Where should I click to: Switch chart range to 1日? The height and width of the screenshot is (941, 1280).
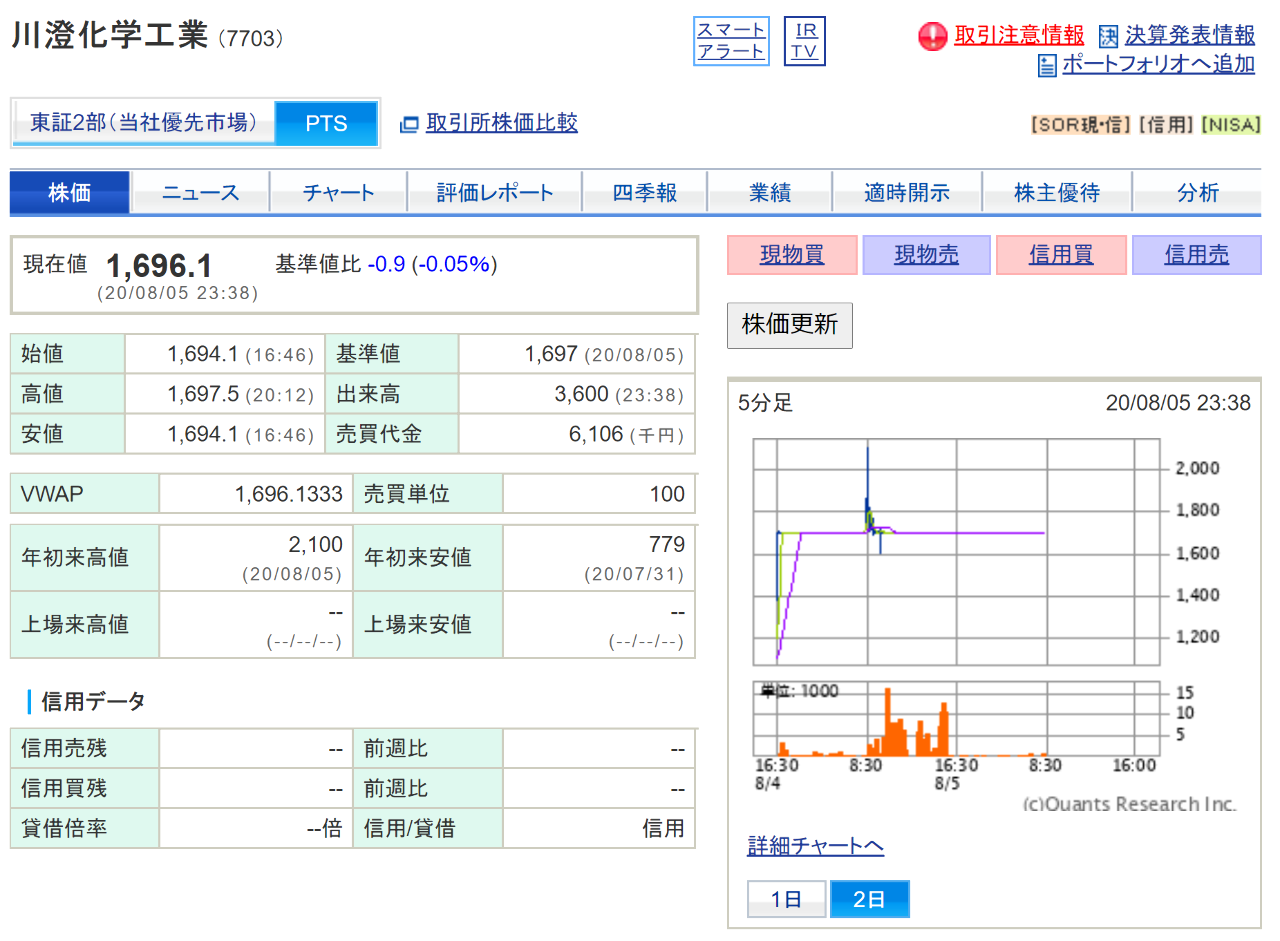point(786,899)
